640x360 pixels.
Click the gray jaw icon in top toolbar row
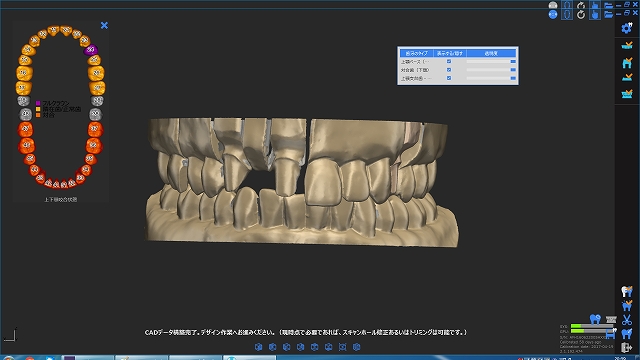(x=553, y=5)
